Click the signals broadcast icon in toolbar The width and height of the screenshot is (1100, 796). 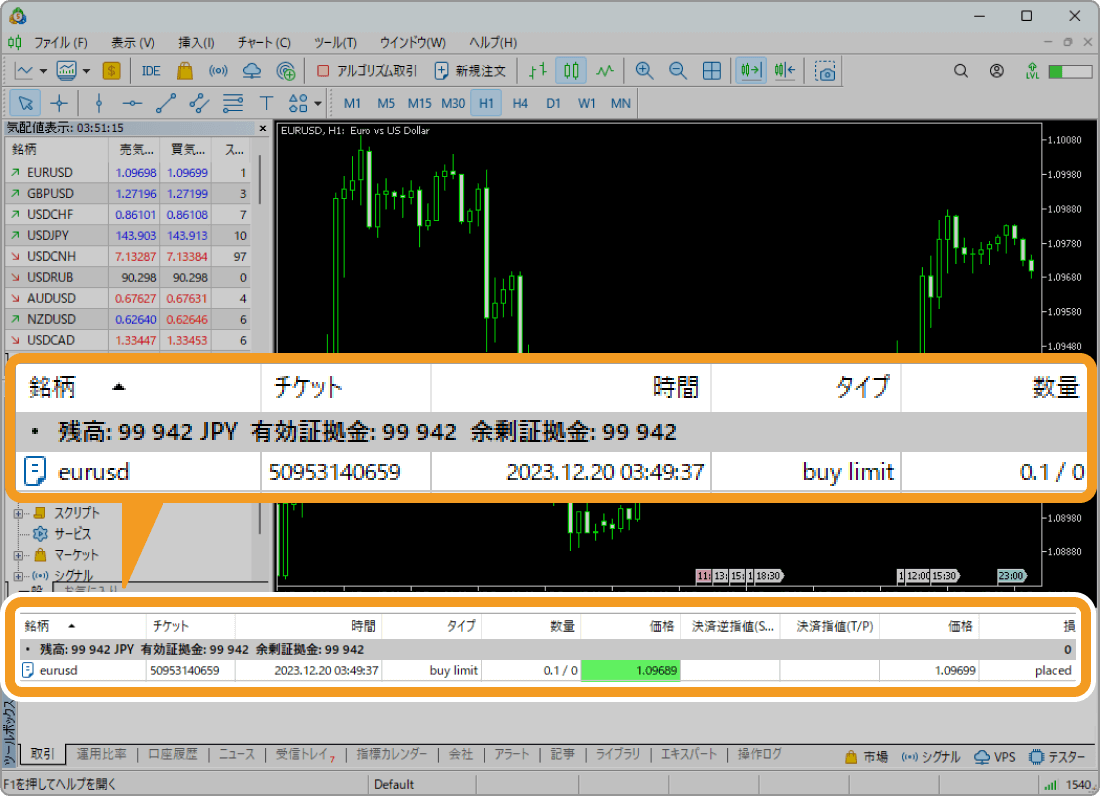coord(218,71)
